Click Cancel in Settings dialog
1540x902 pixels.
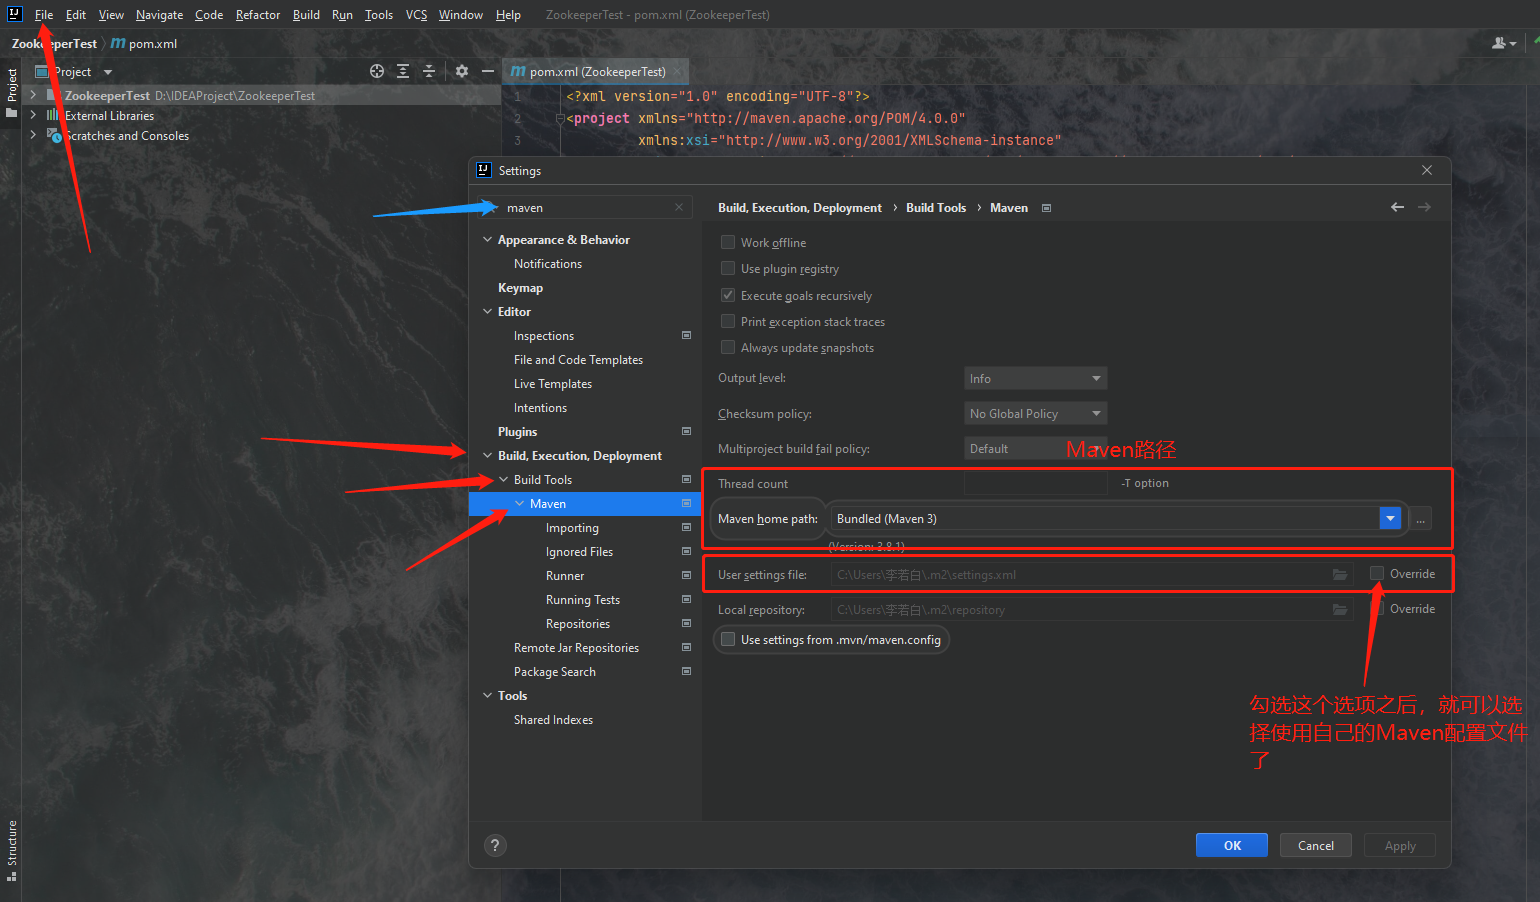(1316, 845)
